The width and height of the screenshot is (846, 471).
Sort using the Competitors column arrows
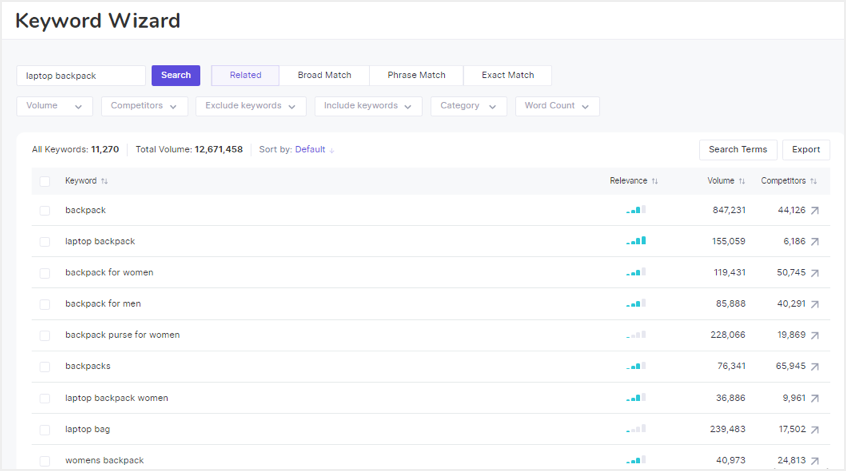(x=814, y=182)
